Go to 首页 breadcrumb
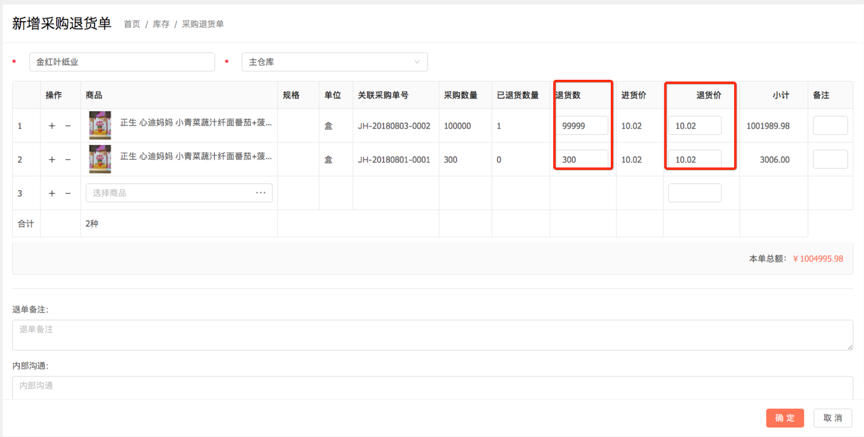864x437 pixels. 132,24
